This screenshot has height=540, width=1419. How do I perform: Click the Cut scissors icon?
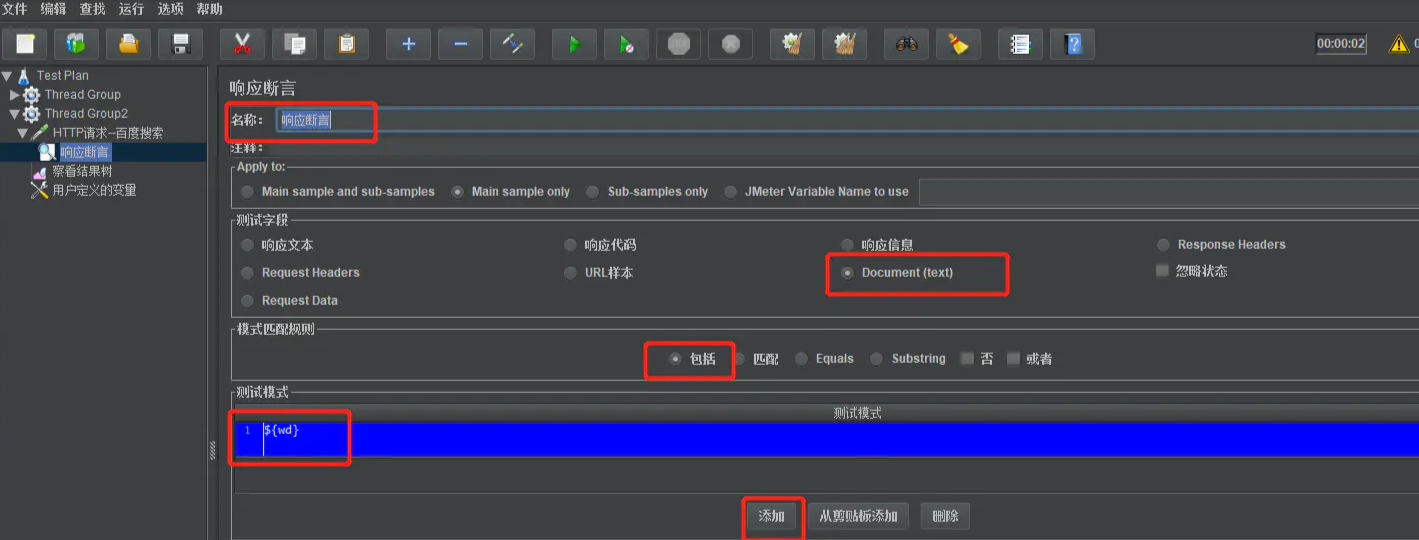pyautogui.click(x=242, y=44)
